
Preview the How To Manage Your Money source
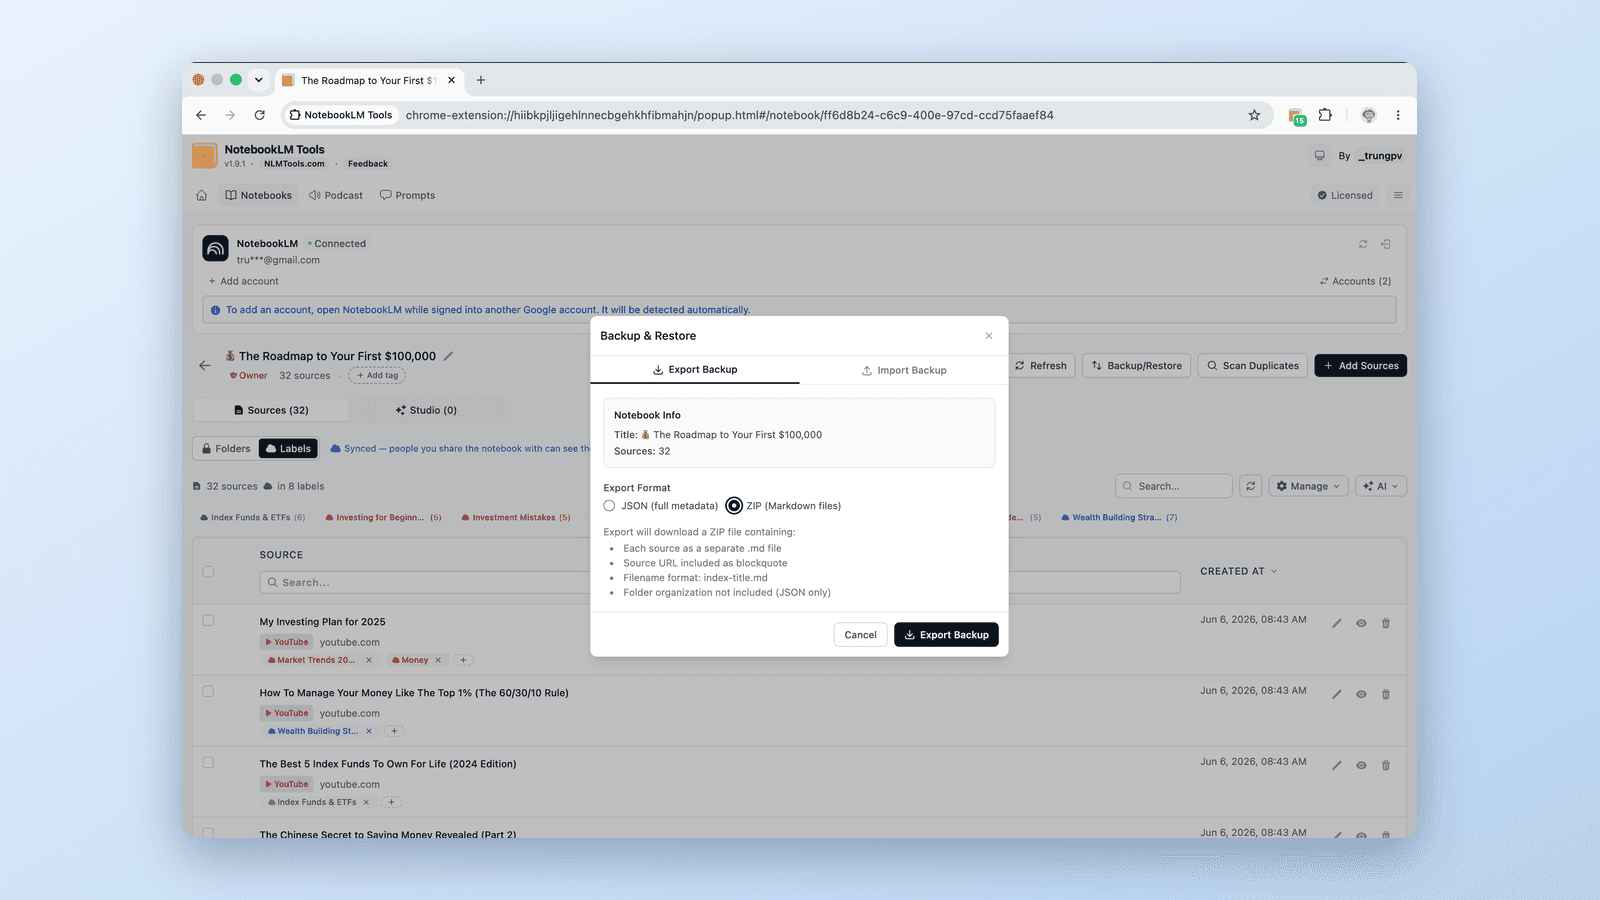click(1361, 695)
